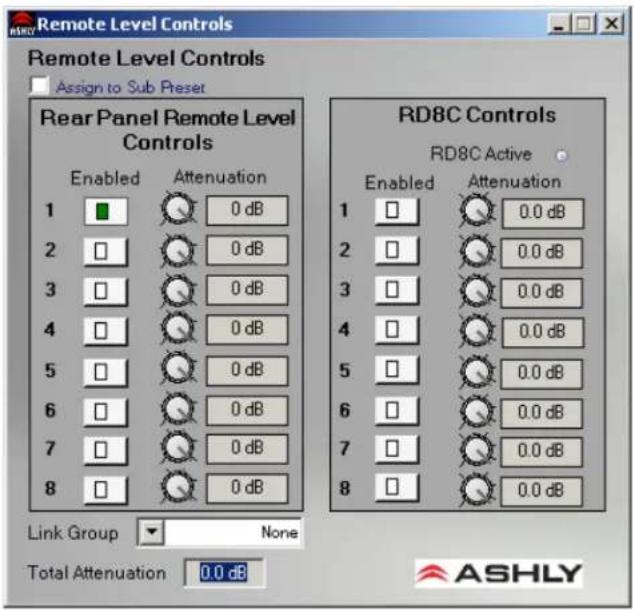Click the Ashly logo at bottom right
Image resolution: width=634 pixels, height=610 pixels.
point(499,574)
